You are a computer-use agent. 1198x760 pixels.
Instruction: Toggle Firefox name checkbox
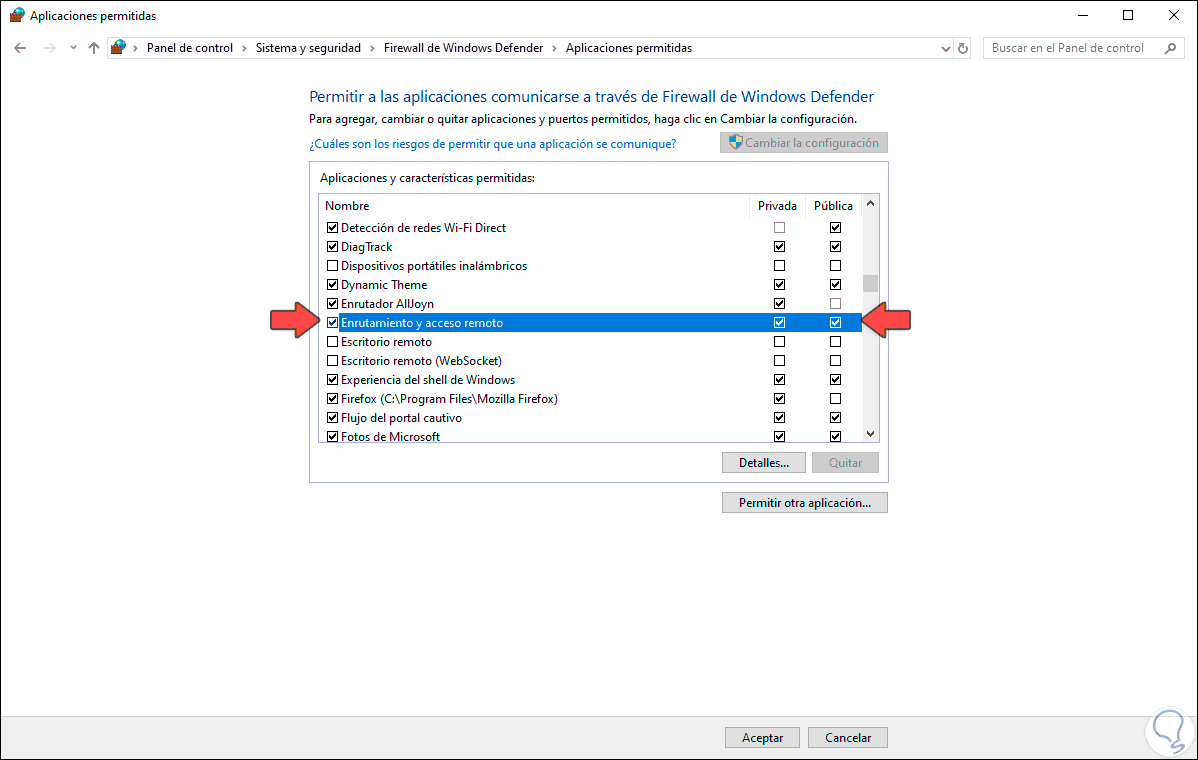332,399
